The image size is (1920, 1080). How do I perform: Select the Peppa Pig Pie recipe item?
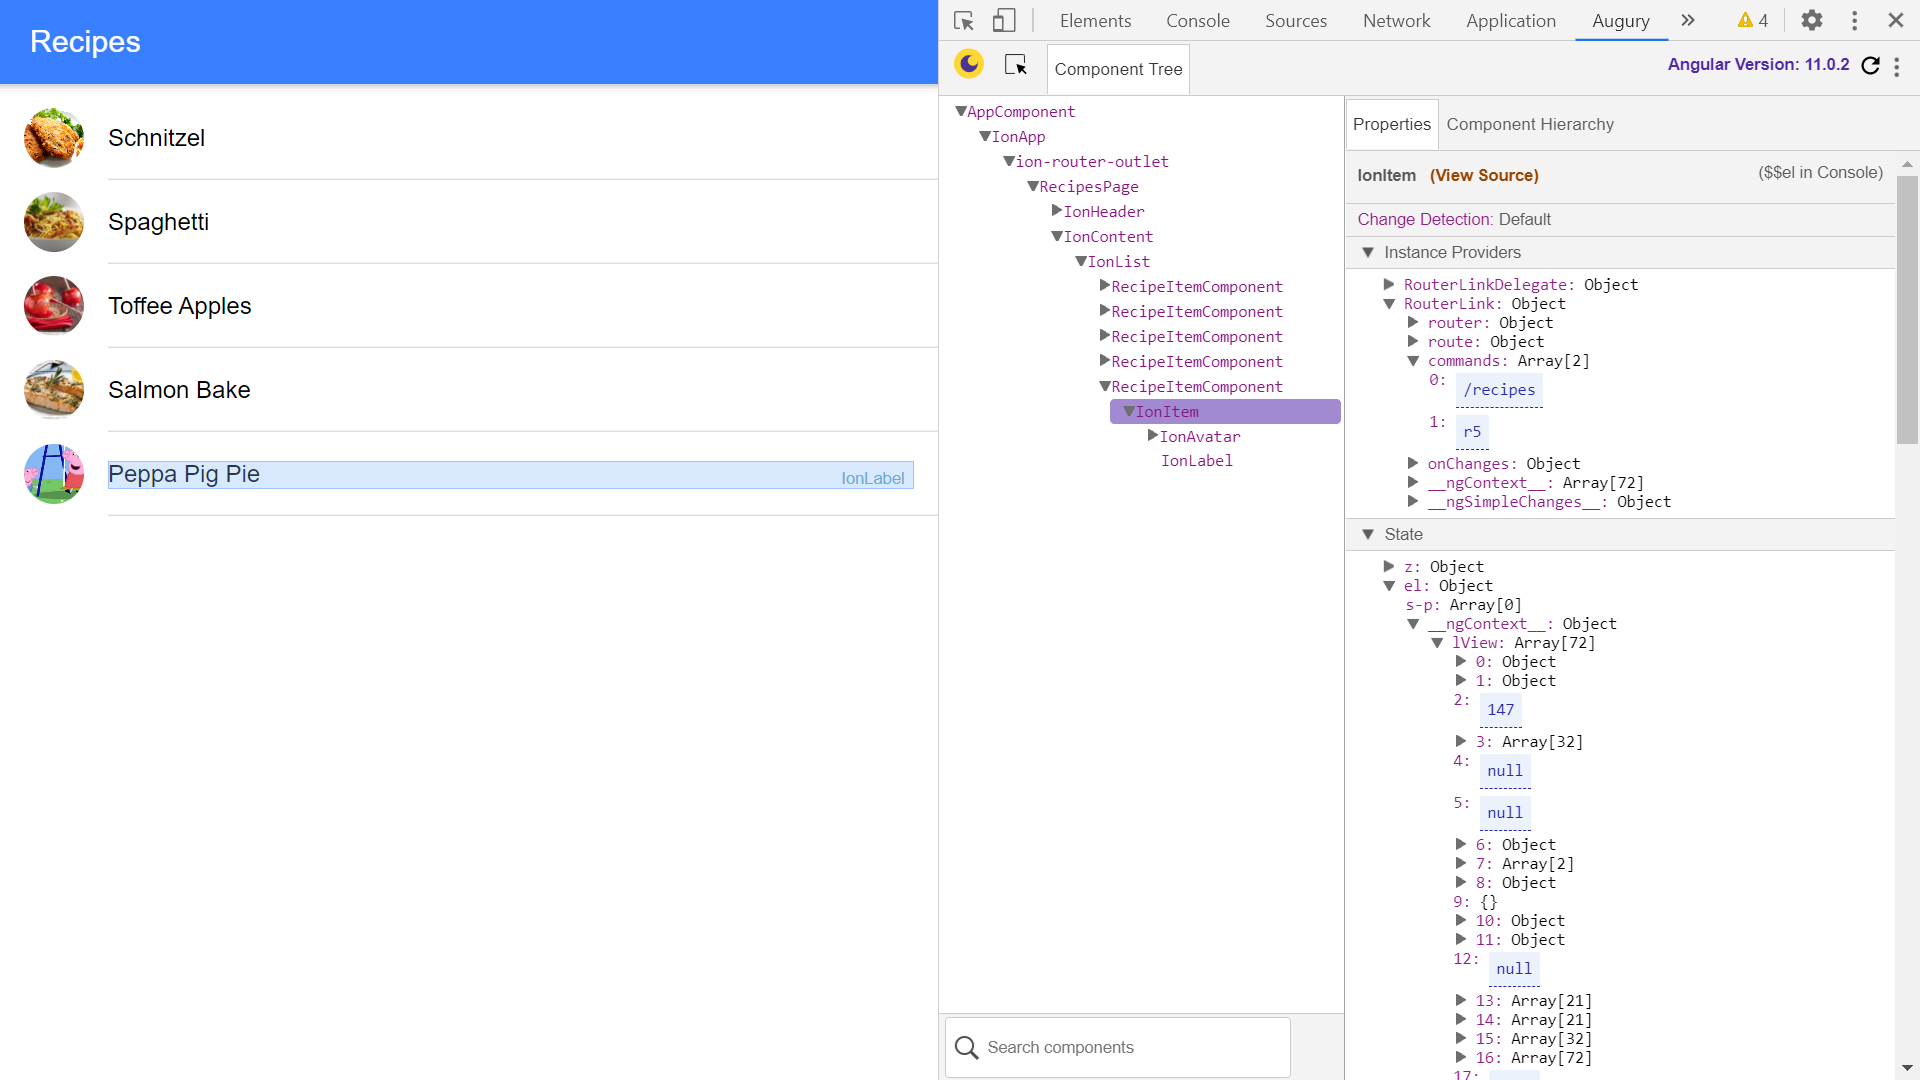click(512, 473)
